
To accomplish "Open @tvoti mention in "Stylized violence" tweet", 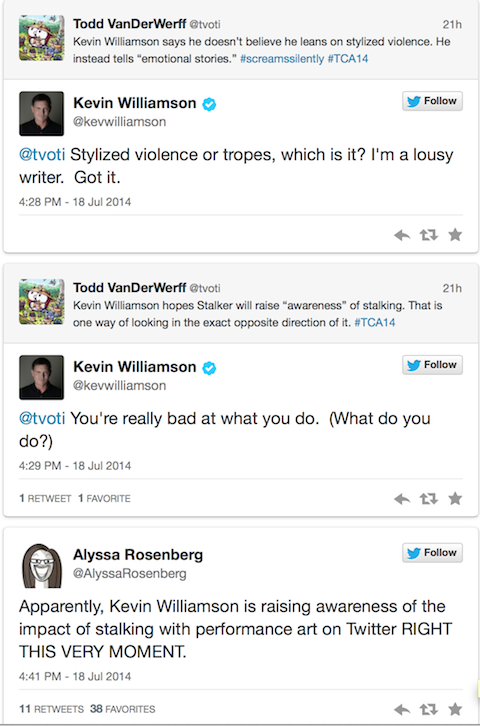I will [x=42, y=155].
